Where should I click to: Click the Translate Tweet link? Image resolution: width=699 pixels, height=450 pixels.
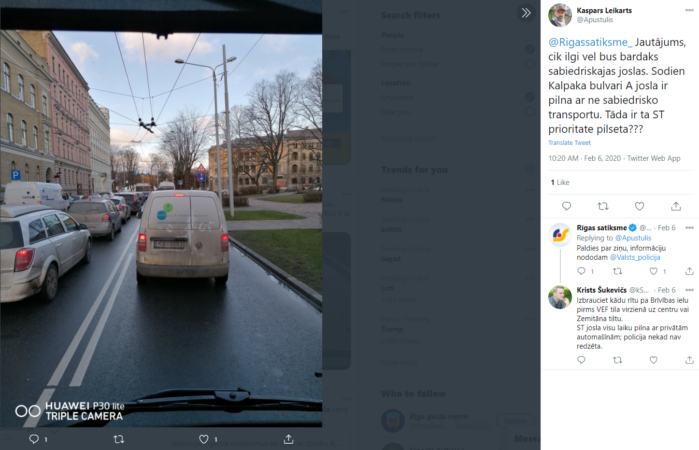pos(569,143)
